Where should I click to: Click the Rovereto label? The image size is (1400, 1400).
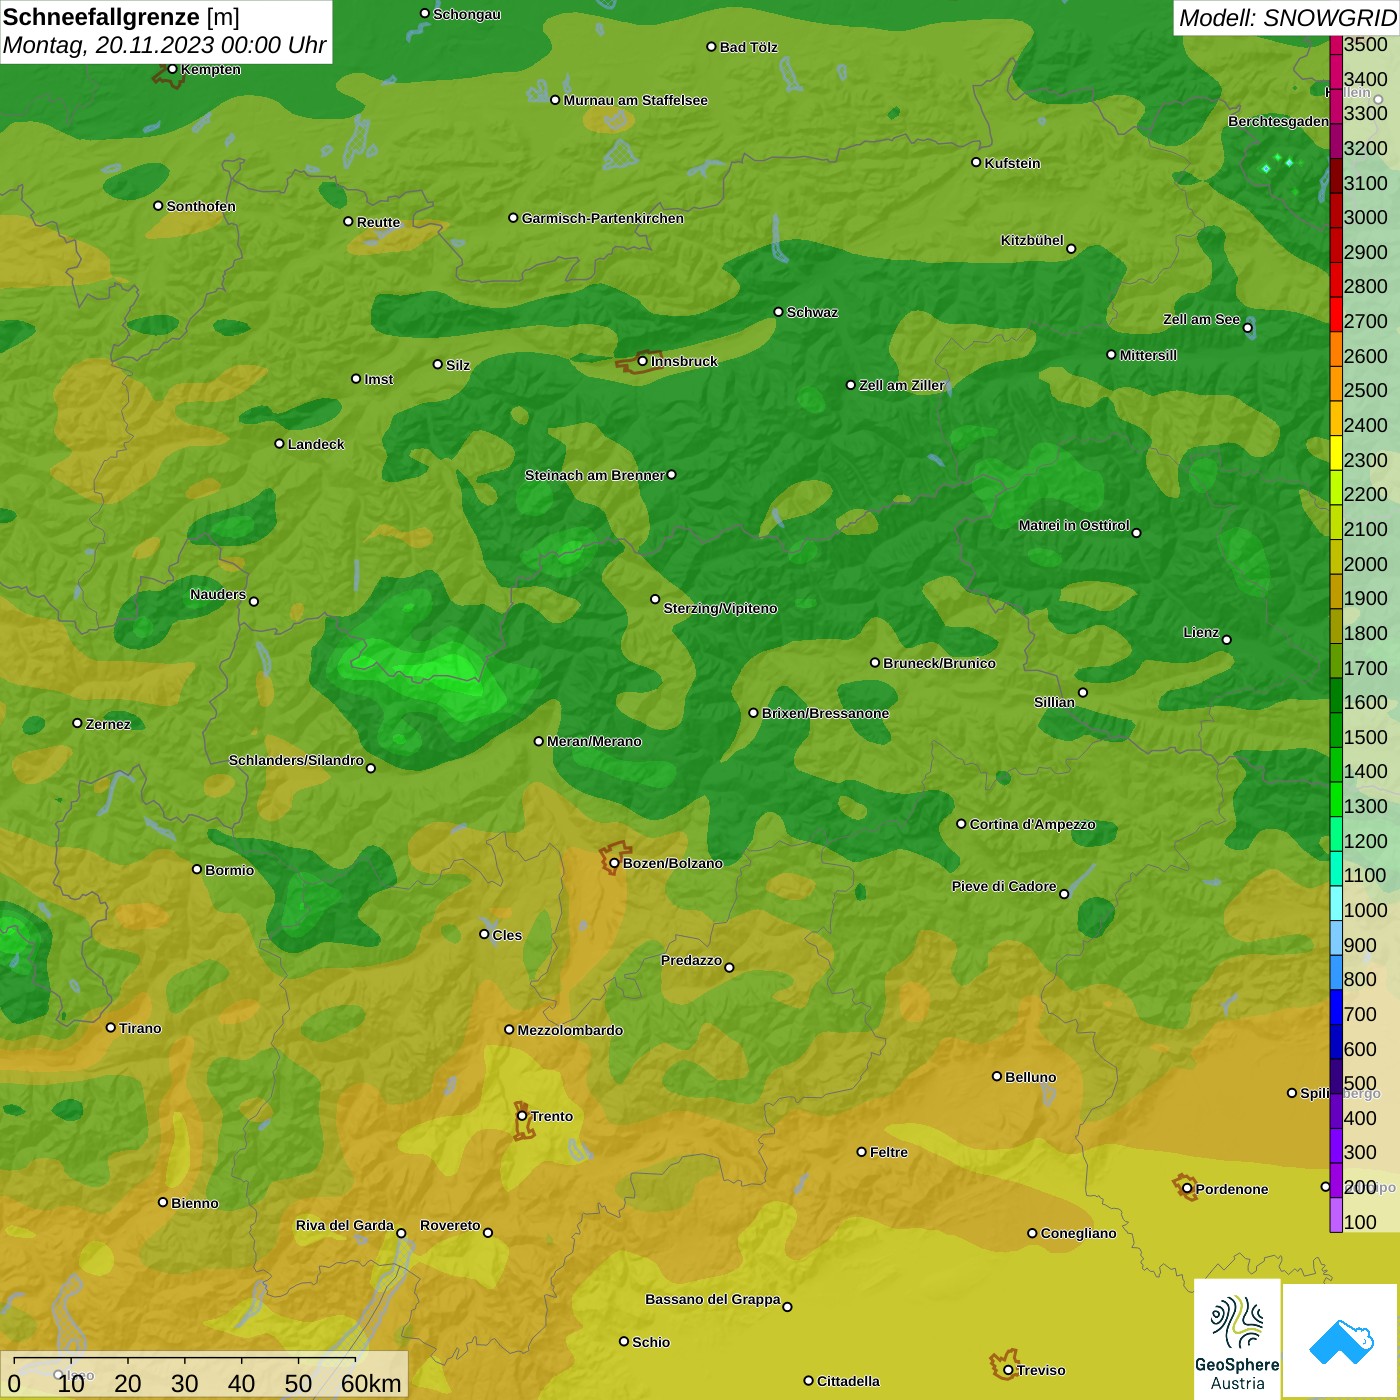(450, 1225)
